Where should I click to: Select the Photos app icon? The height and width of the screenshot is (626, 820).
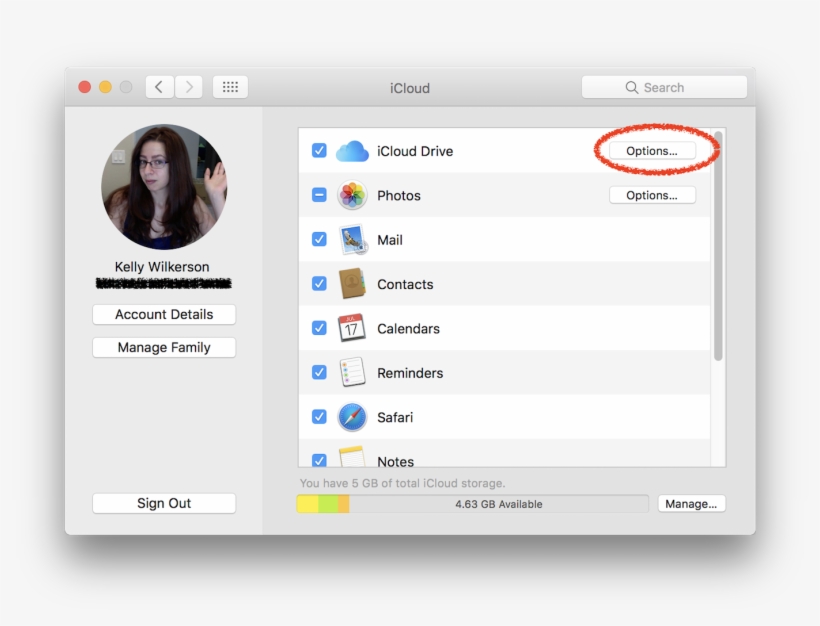(x=352, y=195)
